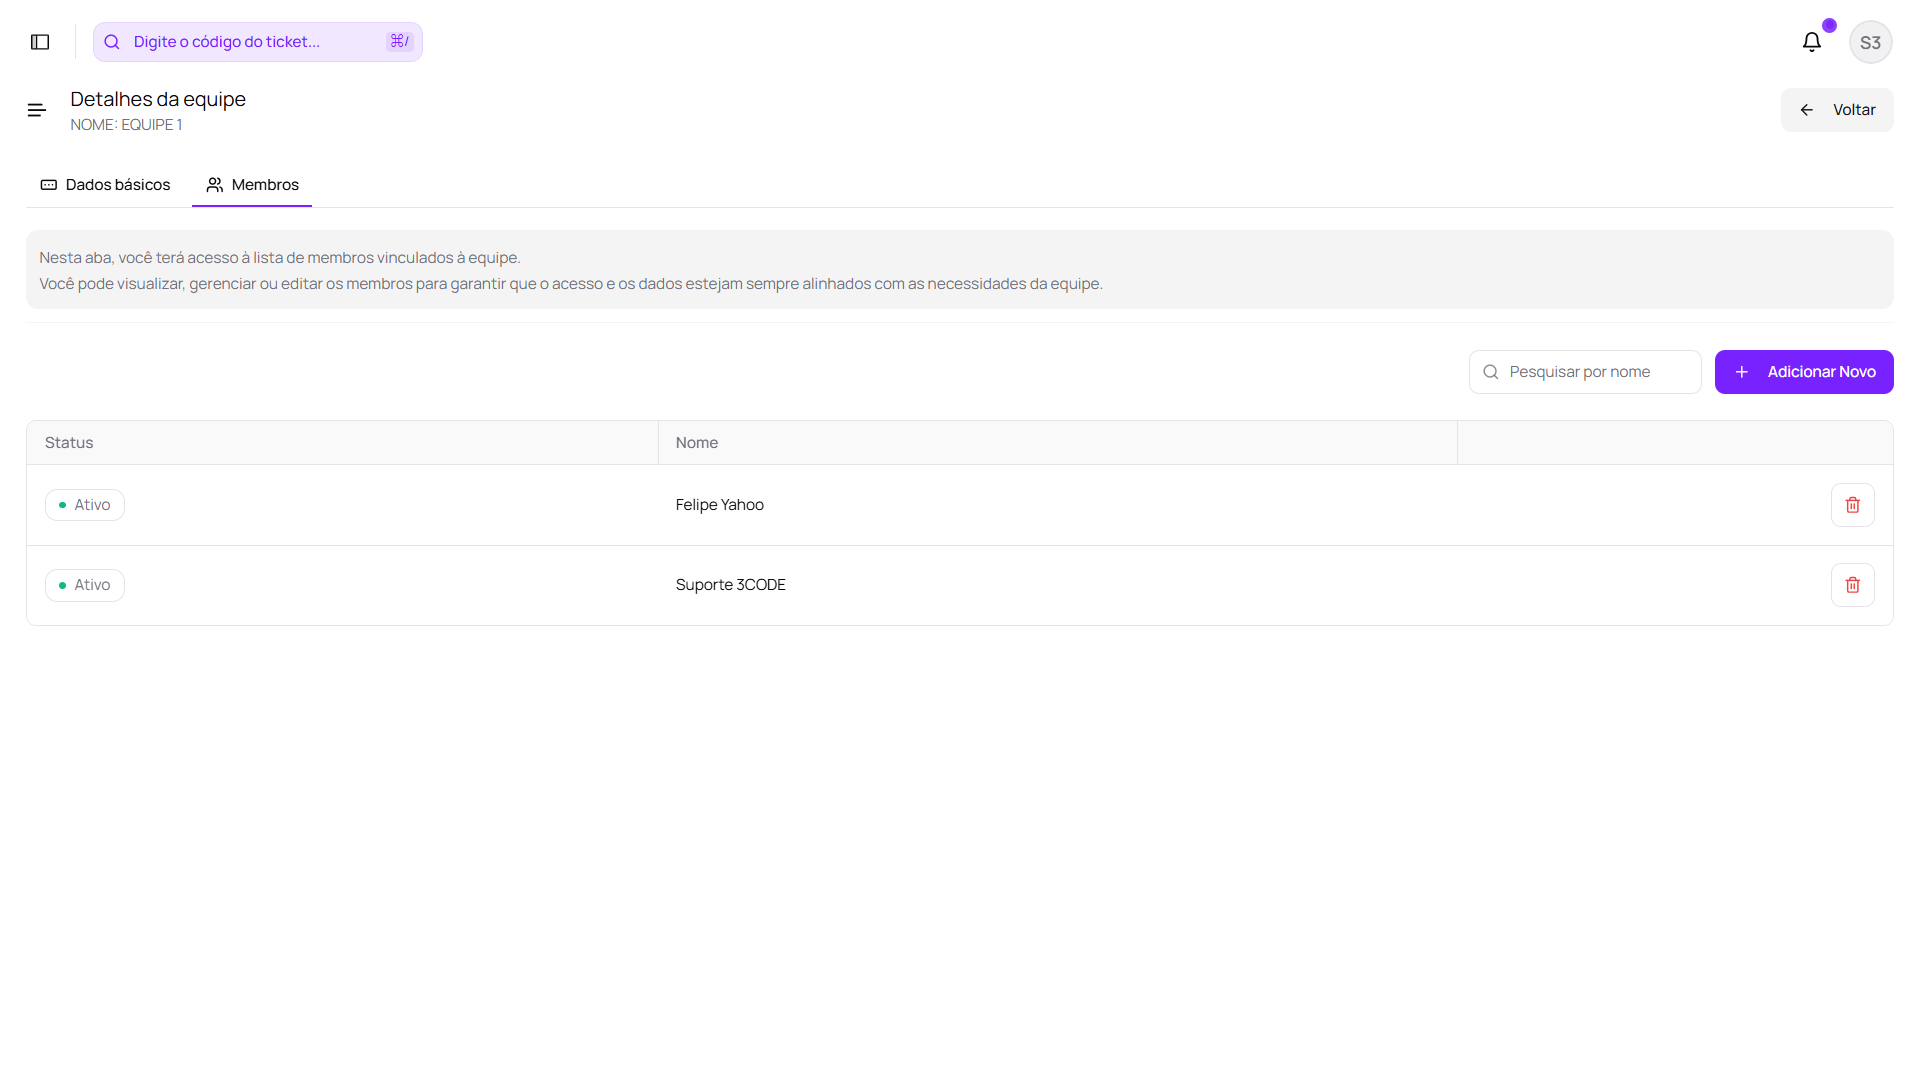Screen dimensions: 1919x1079
Task: Click the Ativo badge for Felipe Yahoo
Action: [x=85, y=505]
